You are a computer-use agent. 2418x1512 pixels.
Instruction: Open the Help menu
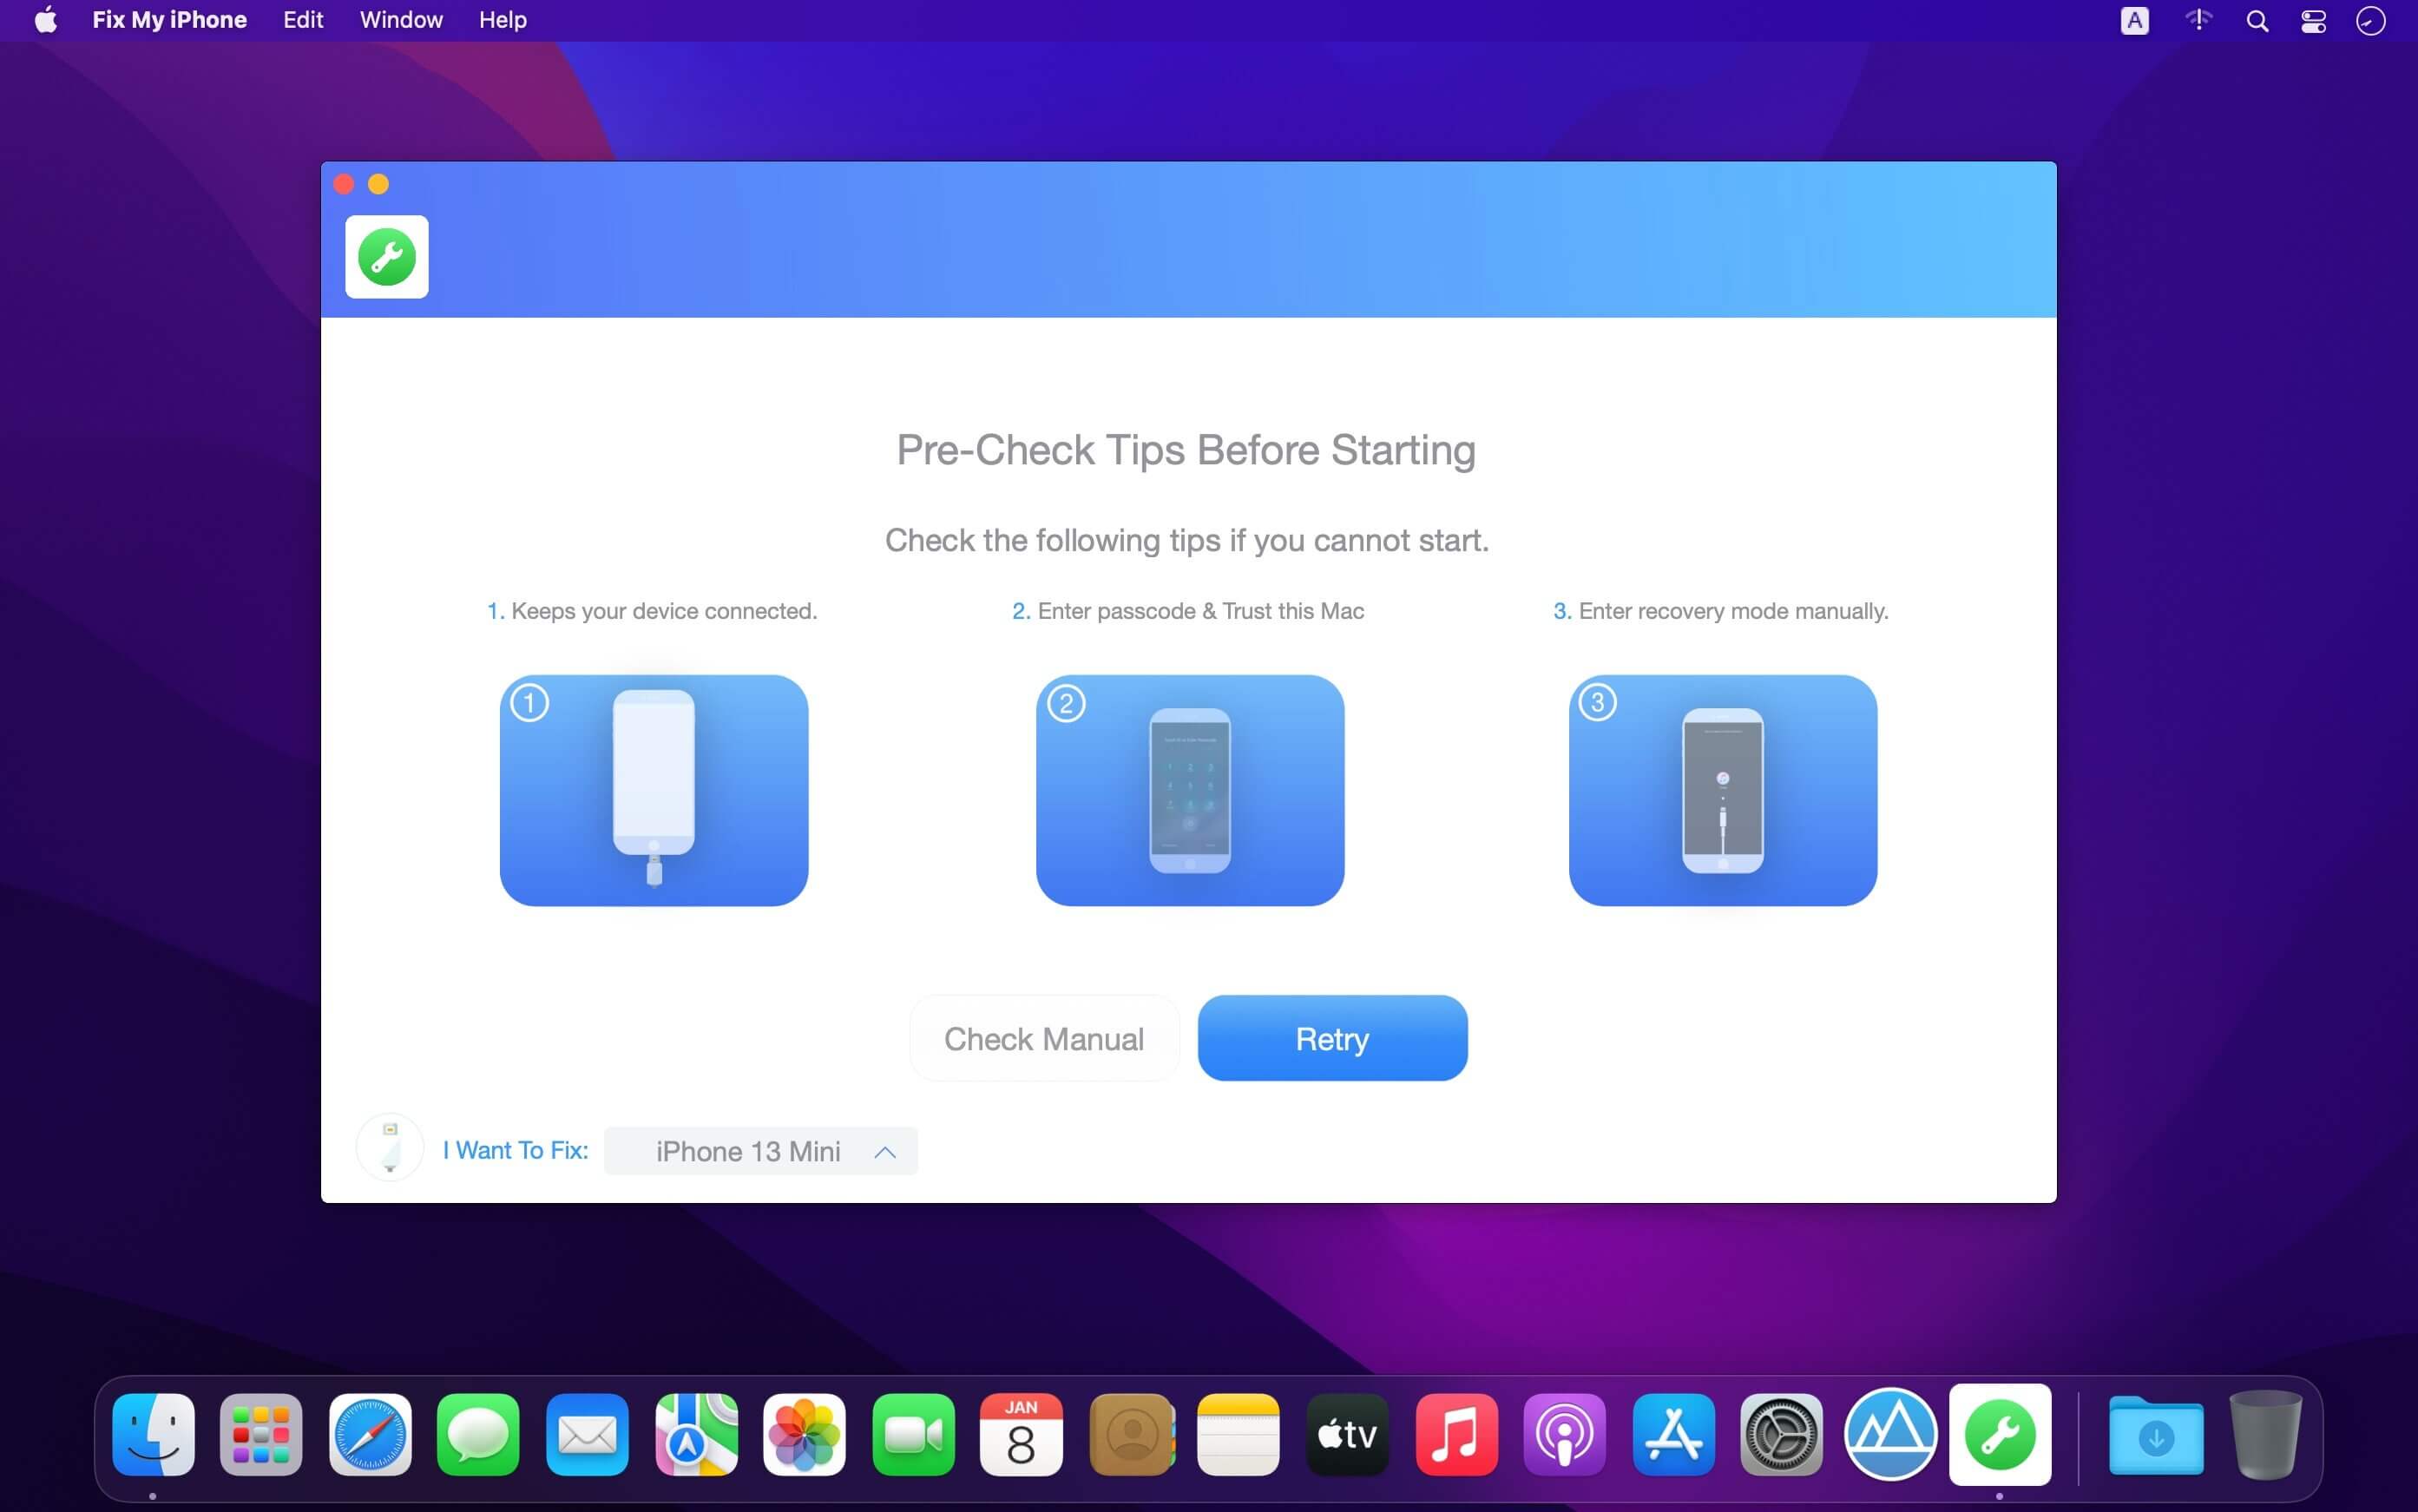click(502, 19)
